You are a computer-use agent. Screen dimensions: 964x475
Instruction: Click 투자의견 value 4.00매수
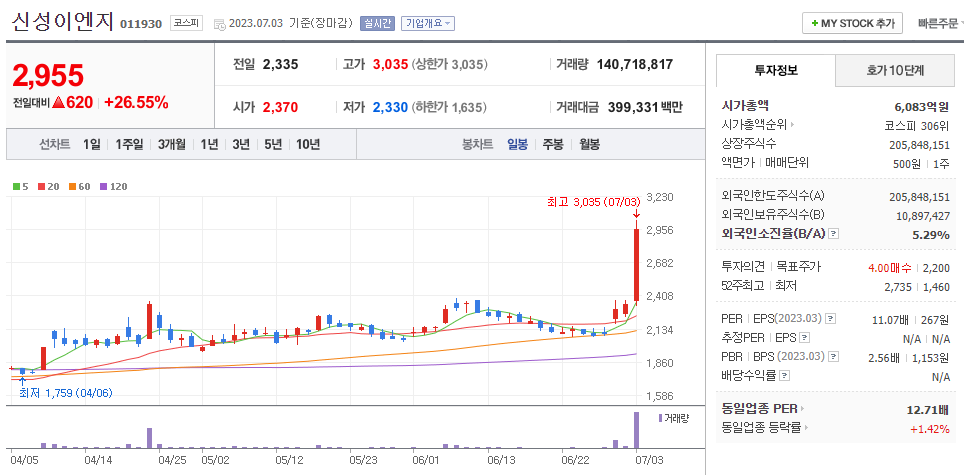[x=890, y=268]
